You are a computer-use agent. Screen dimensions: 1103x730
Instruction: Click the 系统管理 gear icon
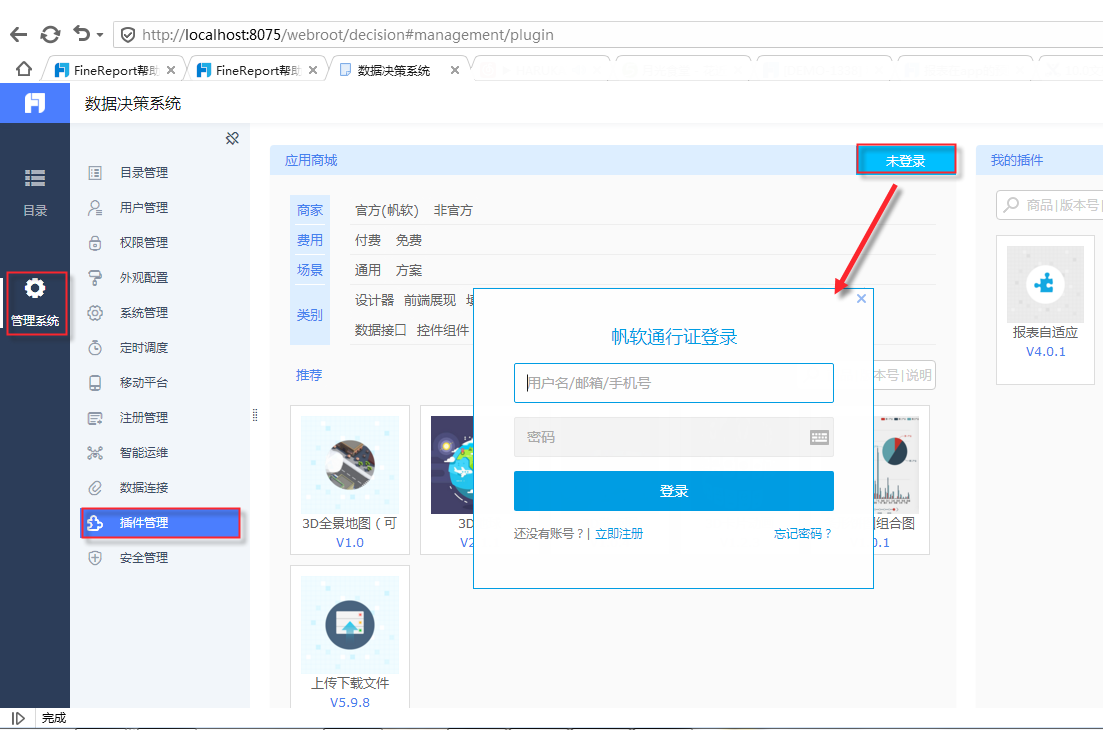click(x=95, y=313)
